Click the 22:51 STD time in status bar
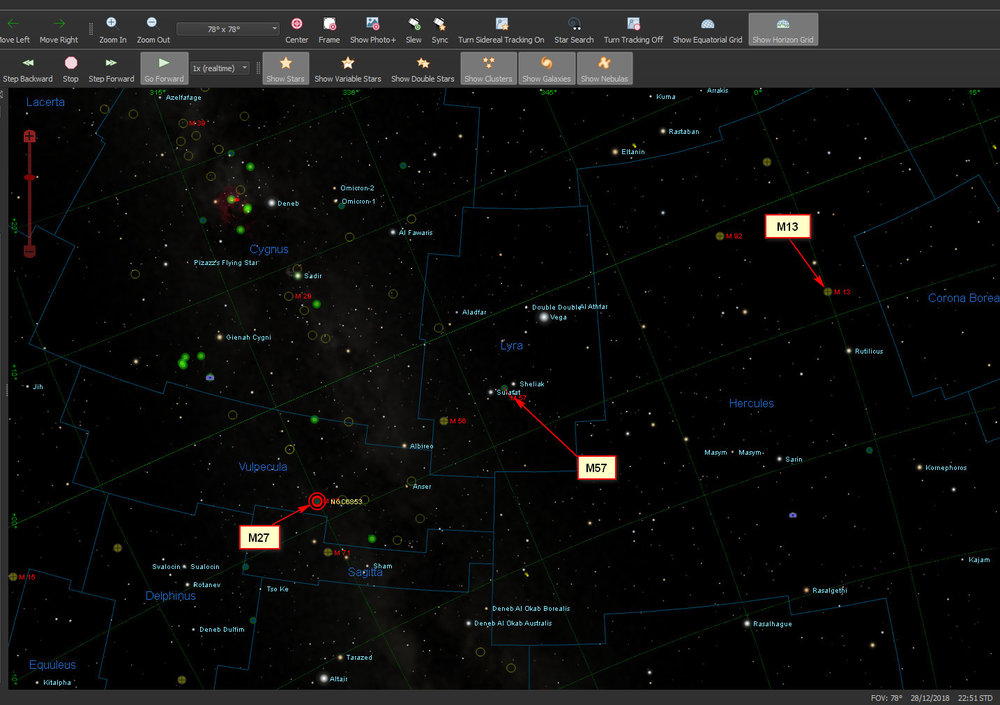This screenshot has height=705, width=1000. (975, 698)
